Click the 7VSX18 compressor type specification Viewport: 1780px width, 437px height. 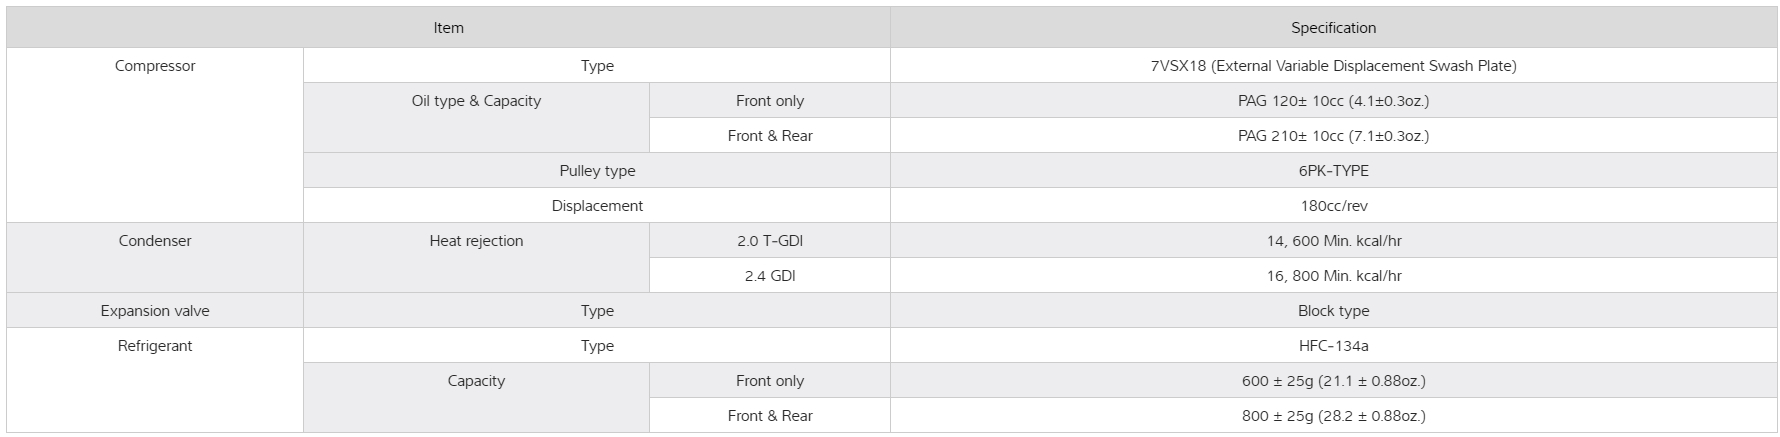(x=1333, y=66)
